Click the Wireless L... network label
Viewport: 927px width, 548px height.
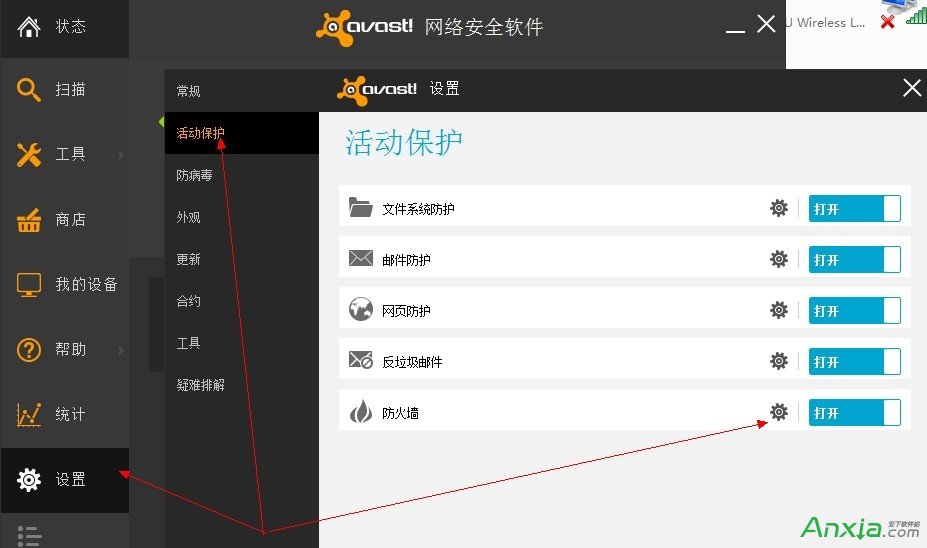coord(825,22)
